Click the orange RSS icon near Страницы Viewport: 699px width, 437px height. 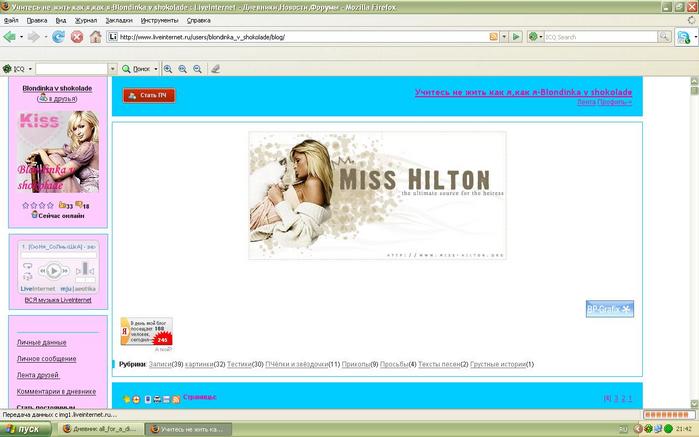(x=176, y=399)
